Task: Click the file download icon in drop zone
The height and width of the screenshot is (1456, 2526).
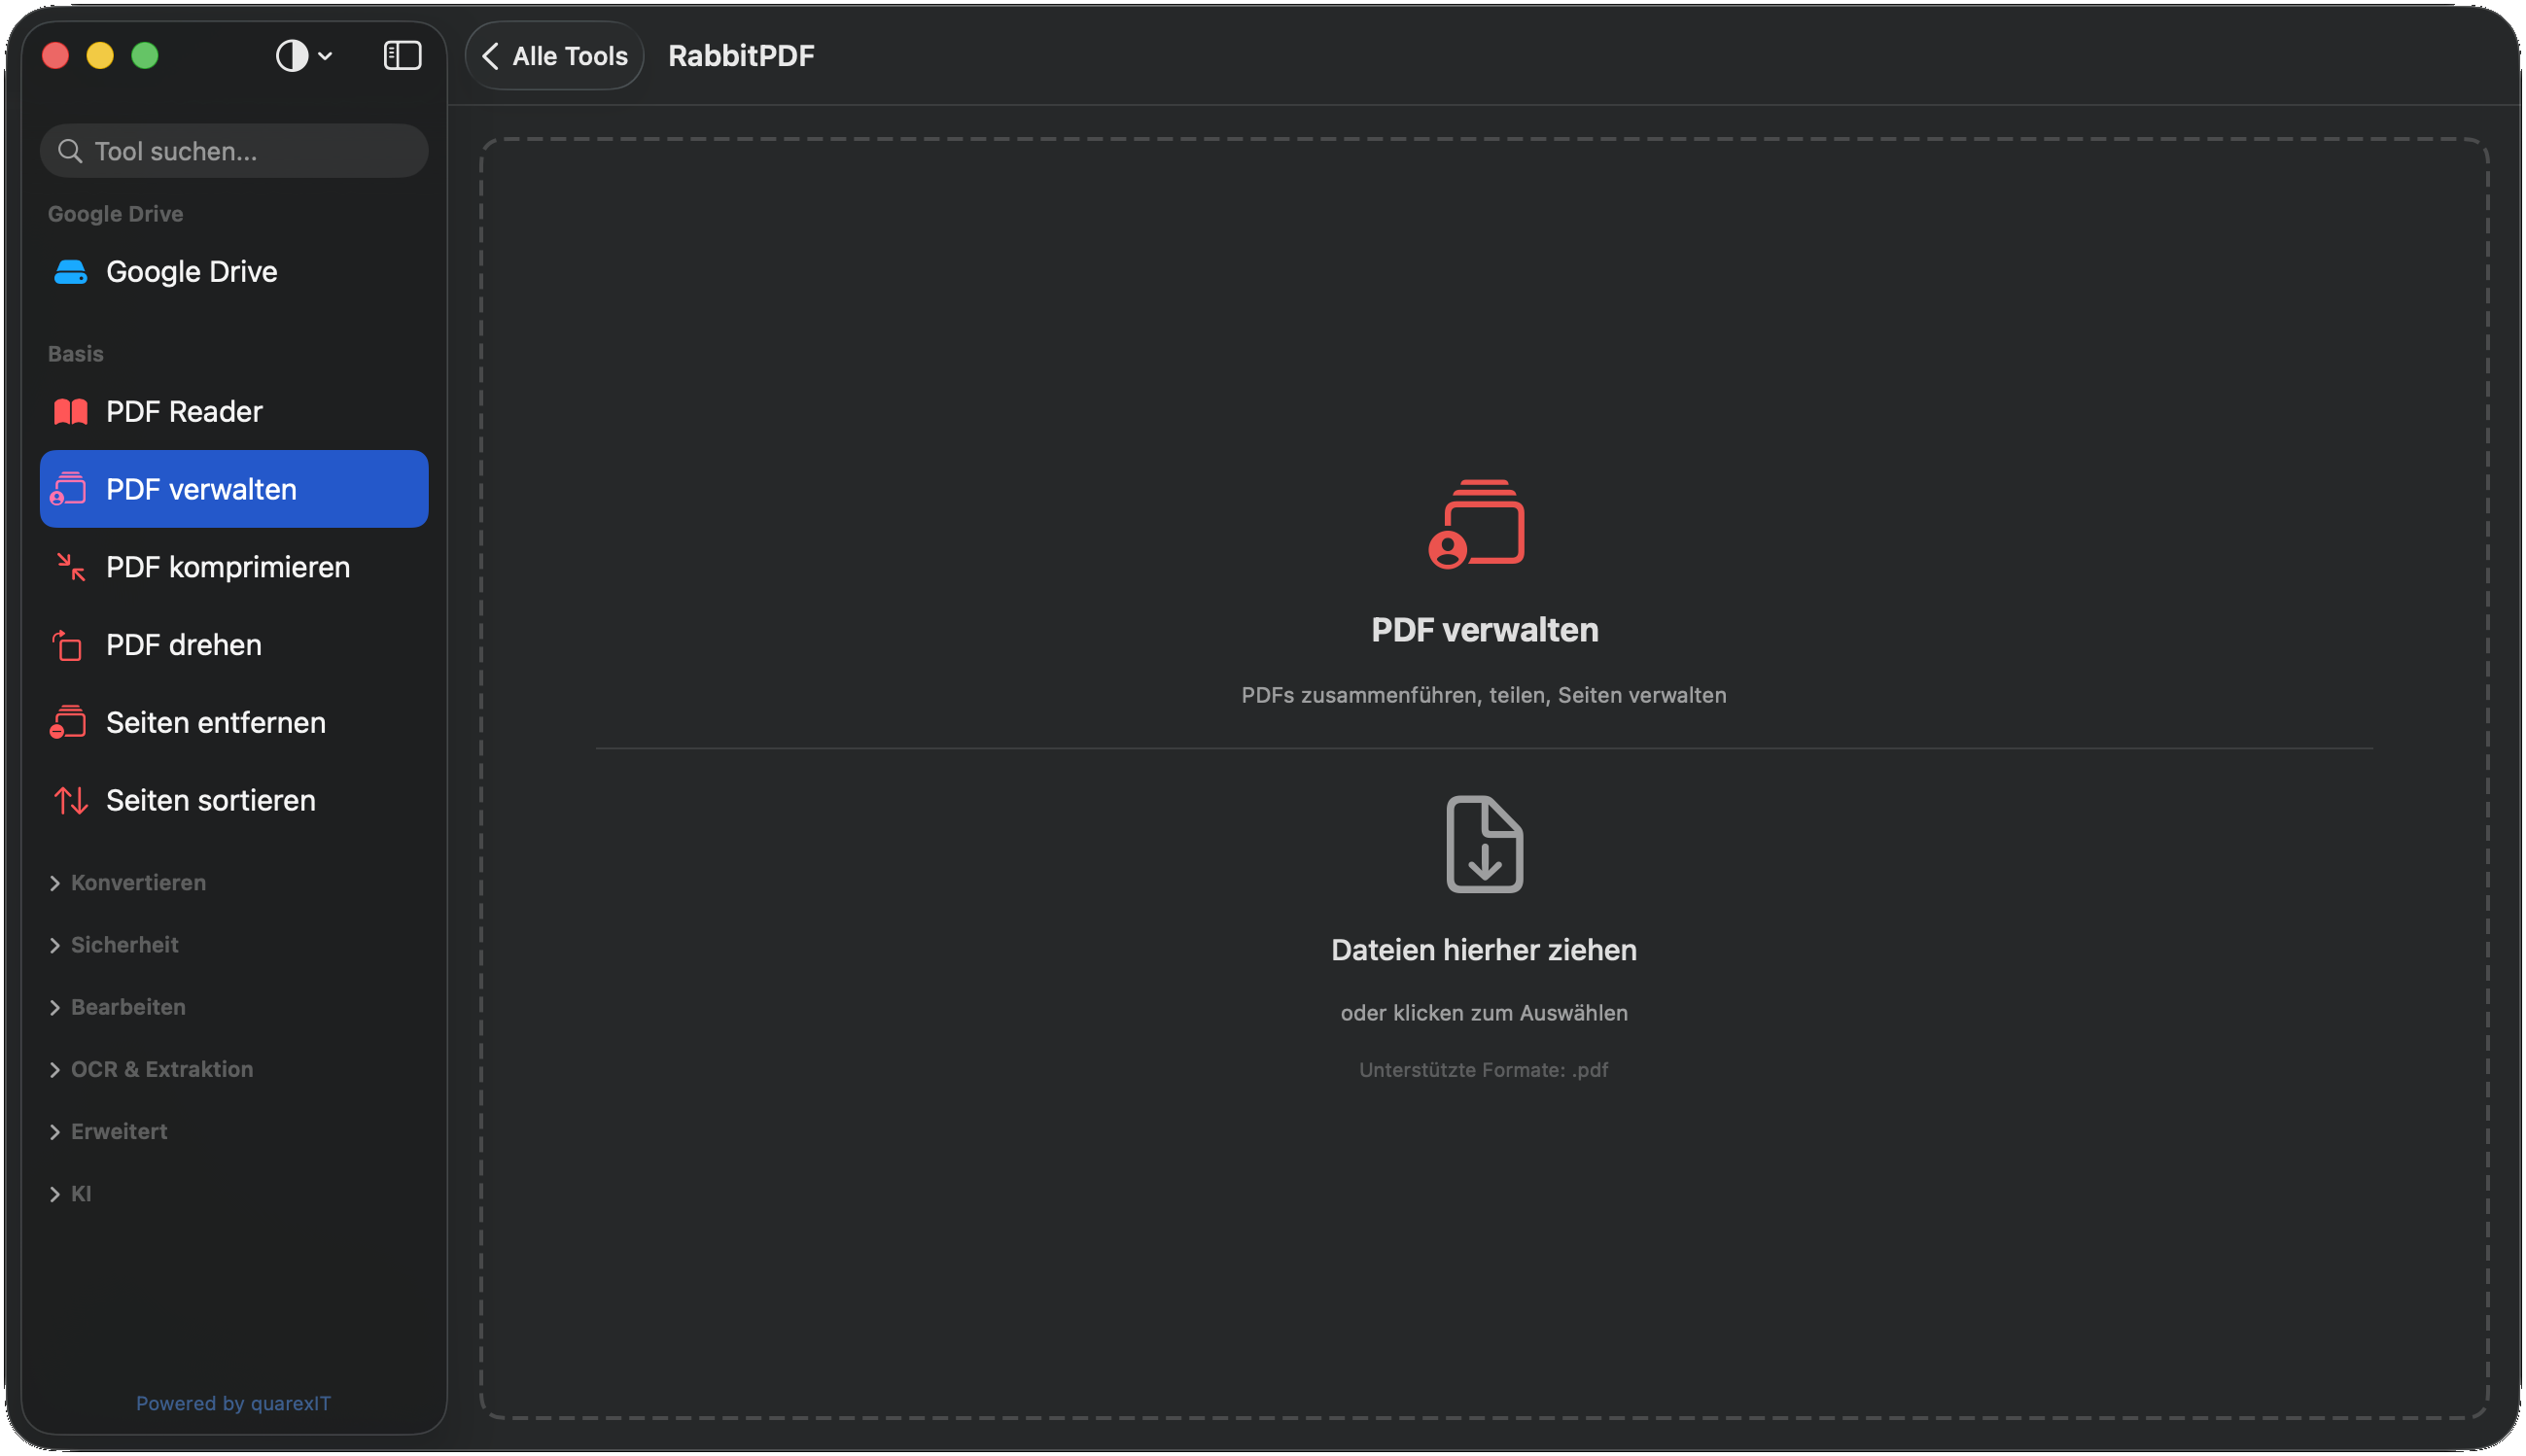Action: pyautogui.click(x=1484, y=844)
